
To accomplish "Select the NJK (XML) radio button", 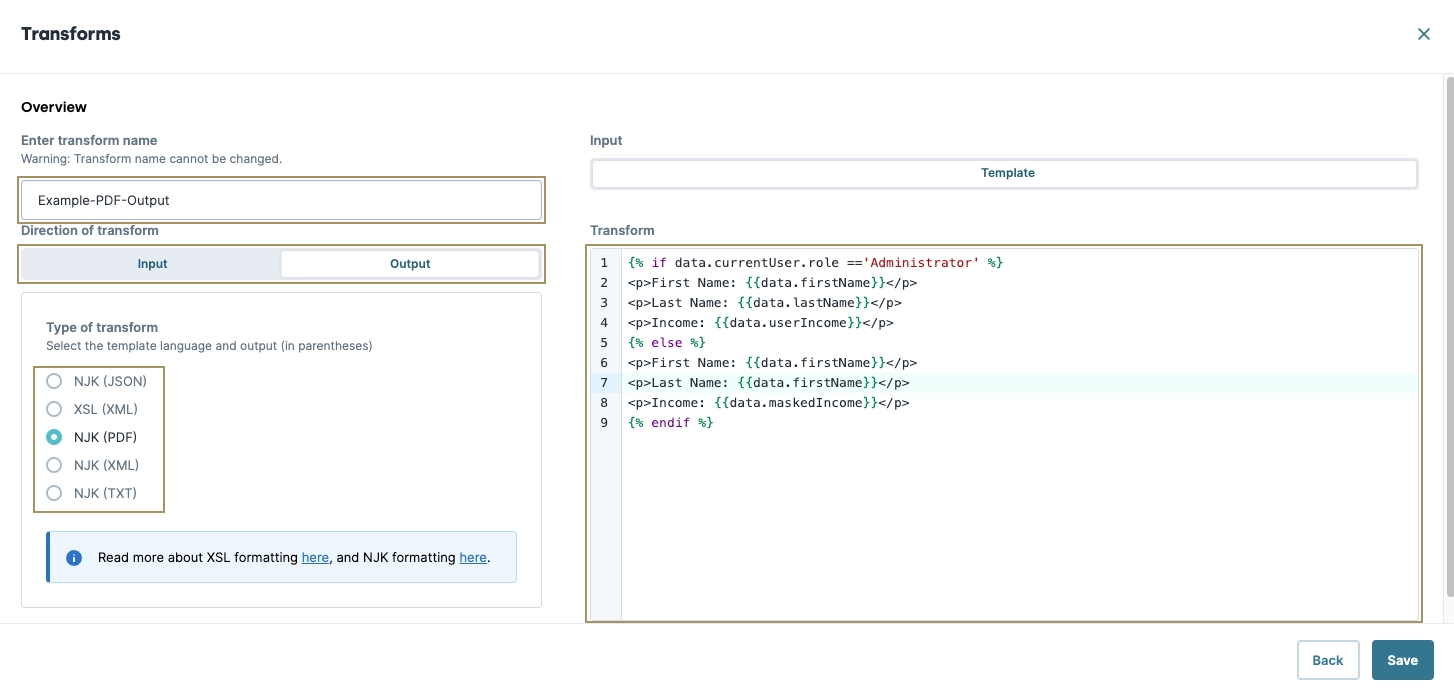I will [x=55, y=465].
